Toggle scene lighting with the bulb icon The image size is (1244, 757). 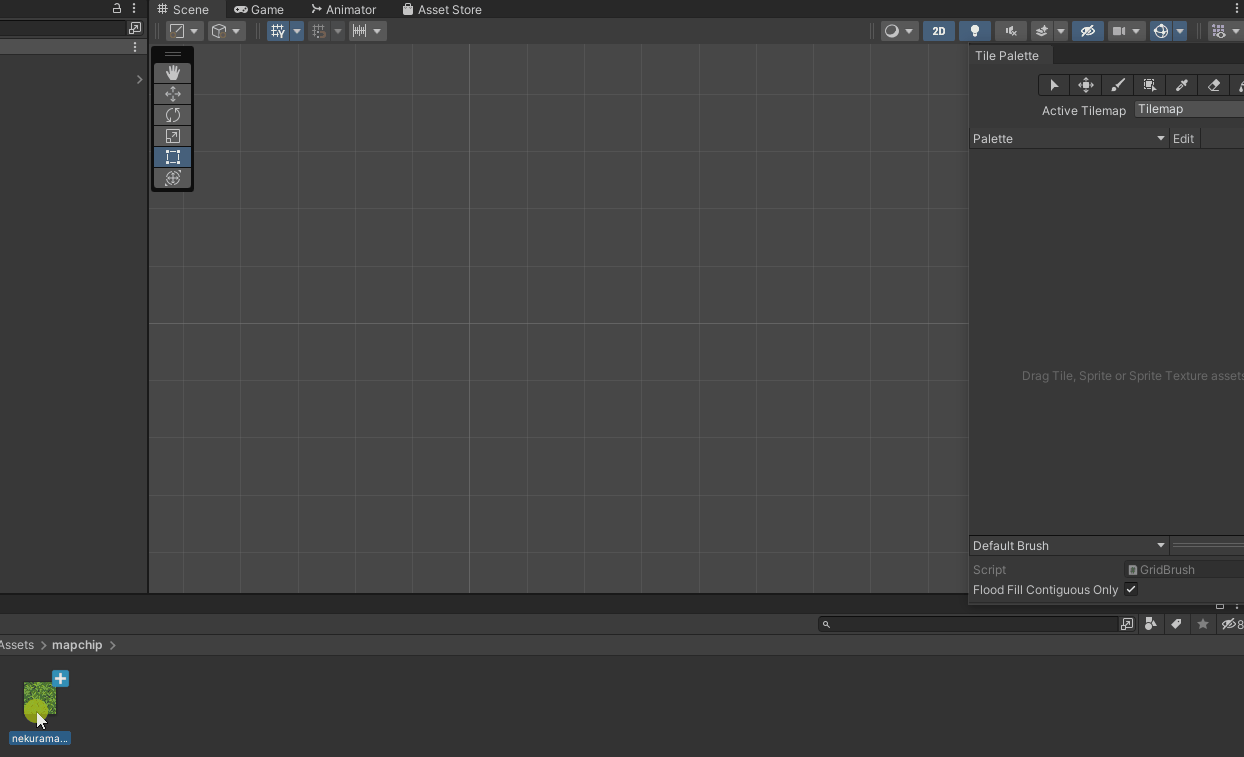click(x=974, y=31)
